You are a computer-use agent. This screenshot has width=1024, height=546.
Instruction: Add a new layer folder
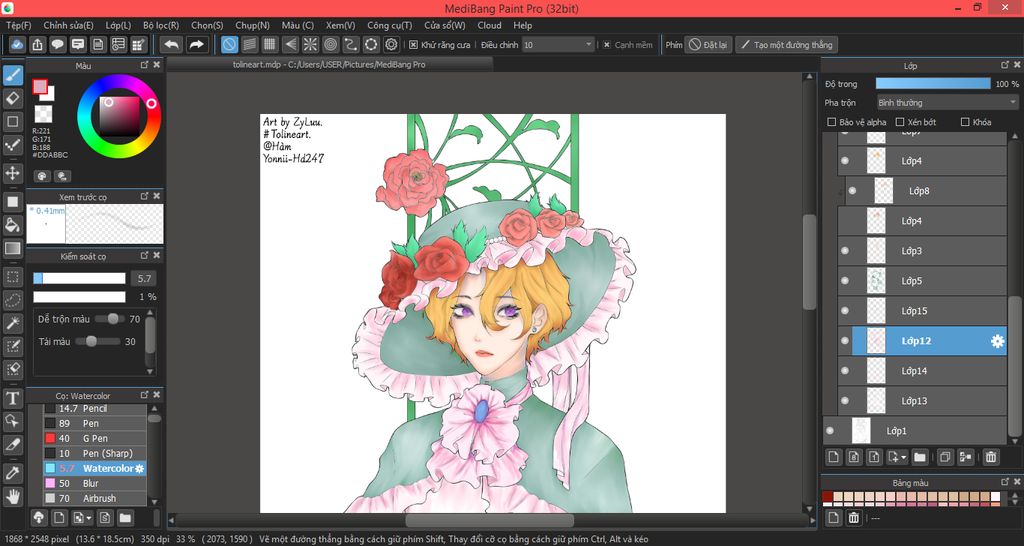point(920,457)
